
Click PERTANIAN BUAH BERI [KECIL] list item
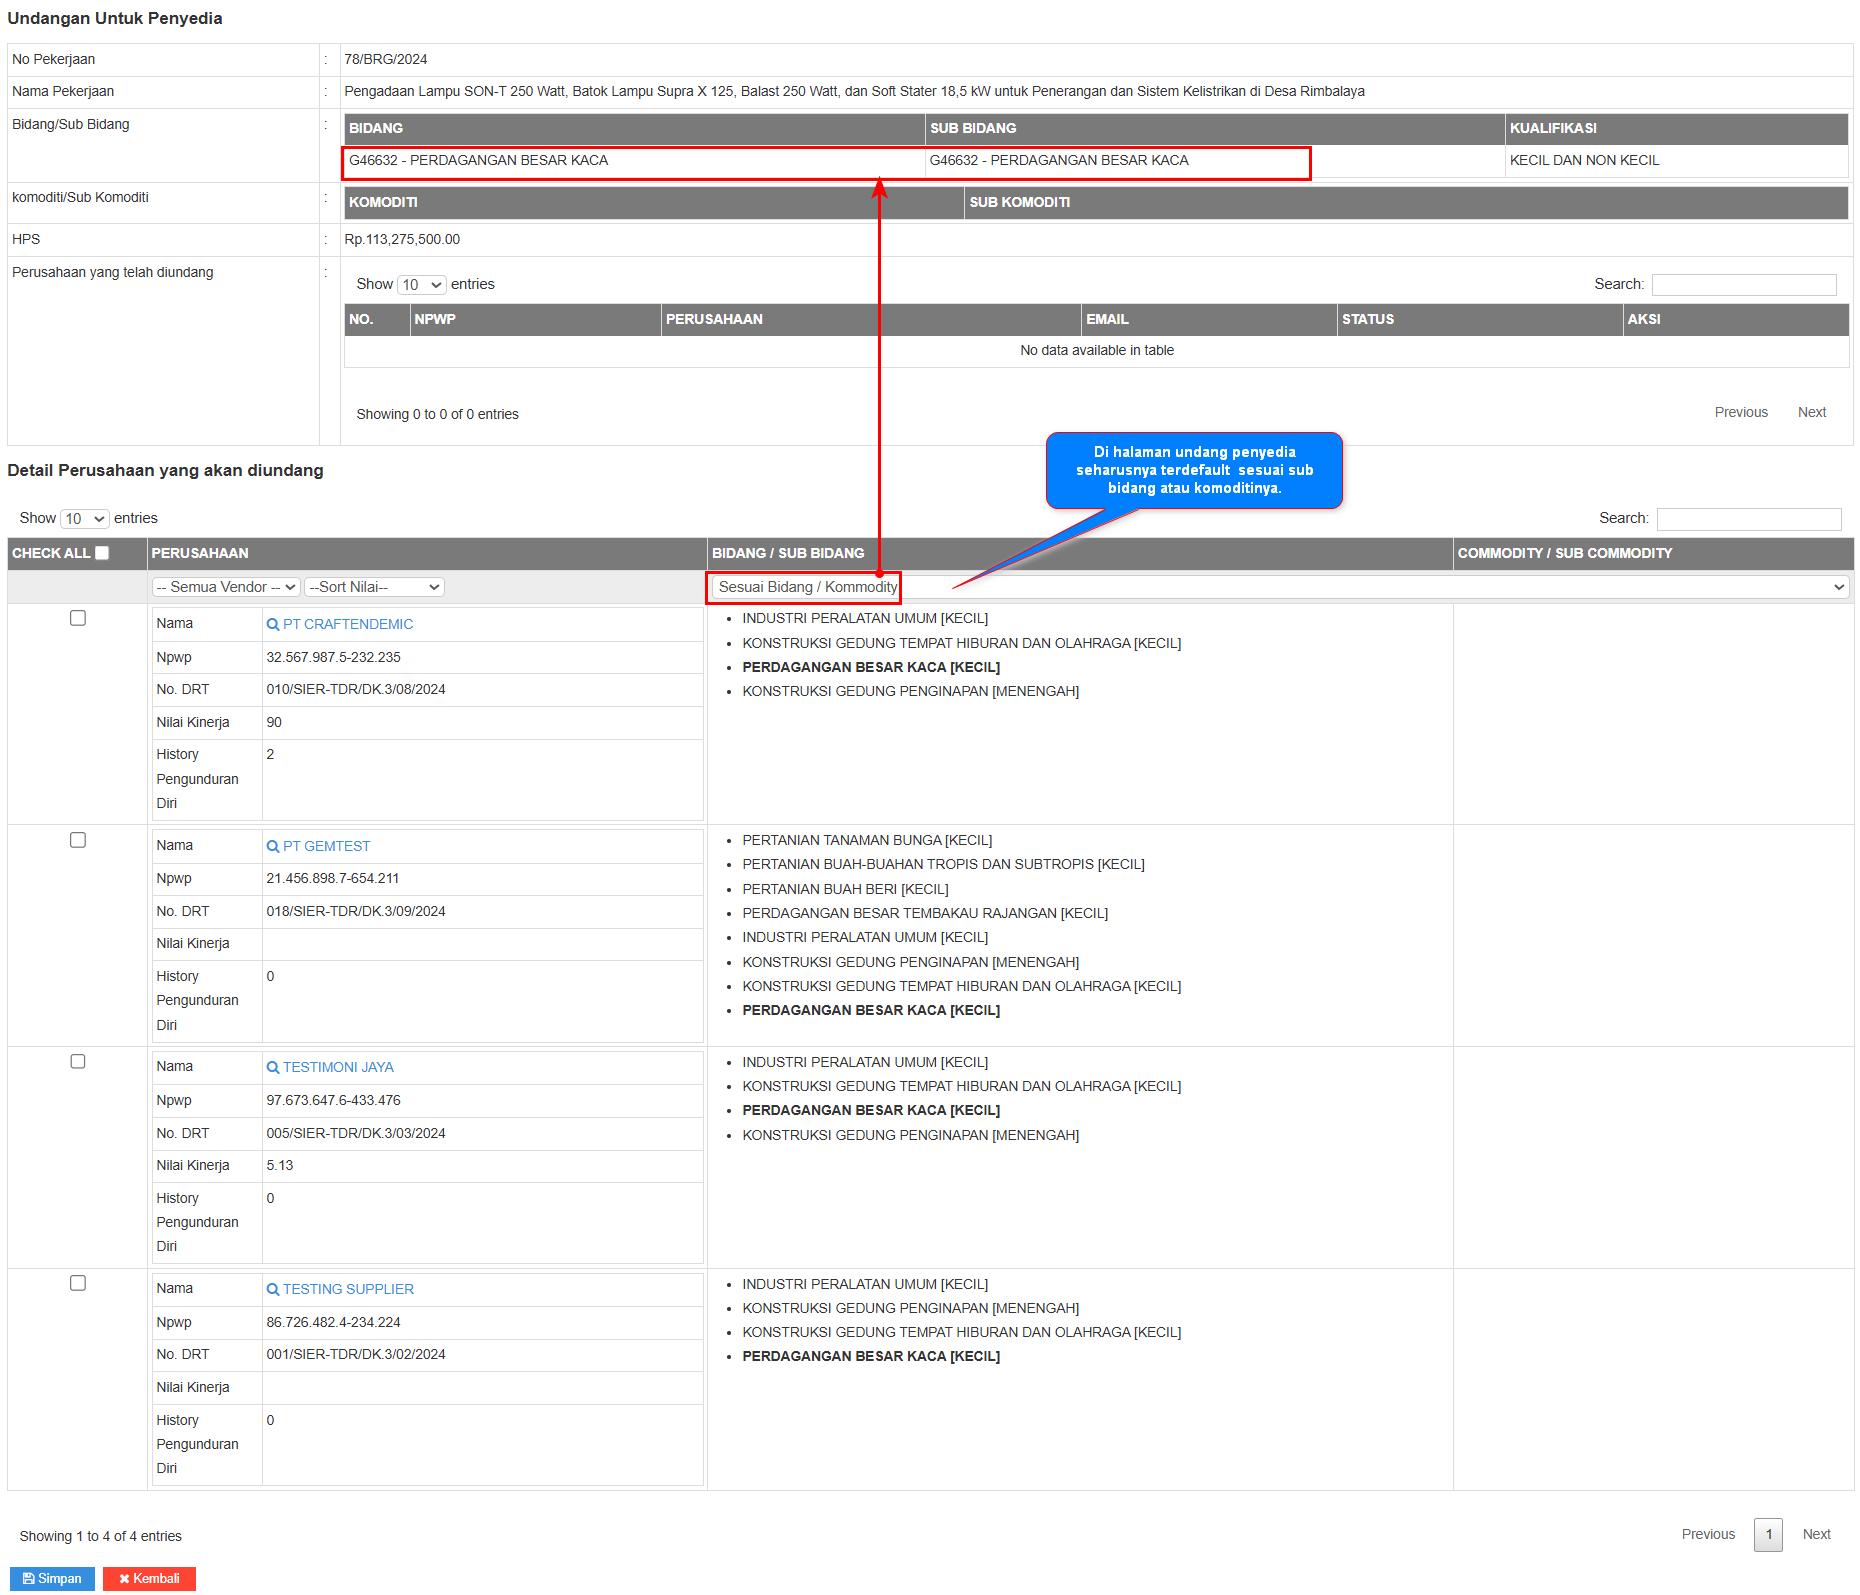click(x=845, y=890)
